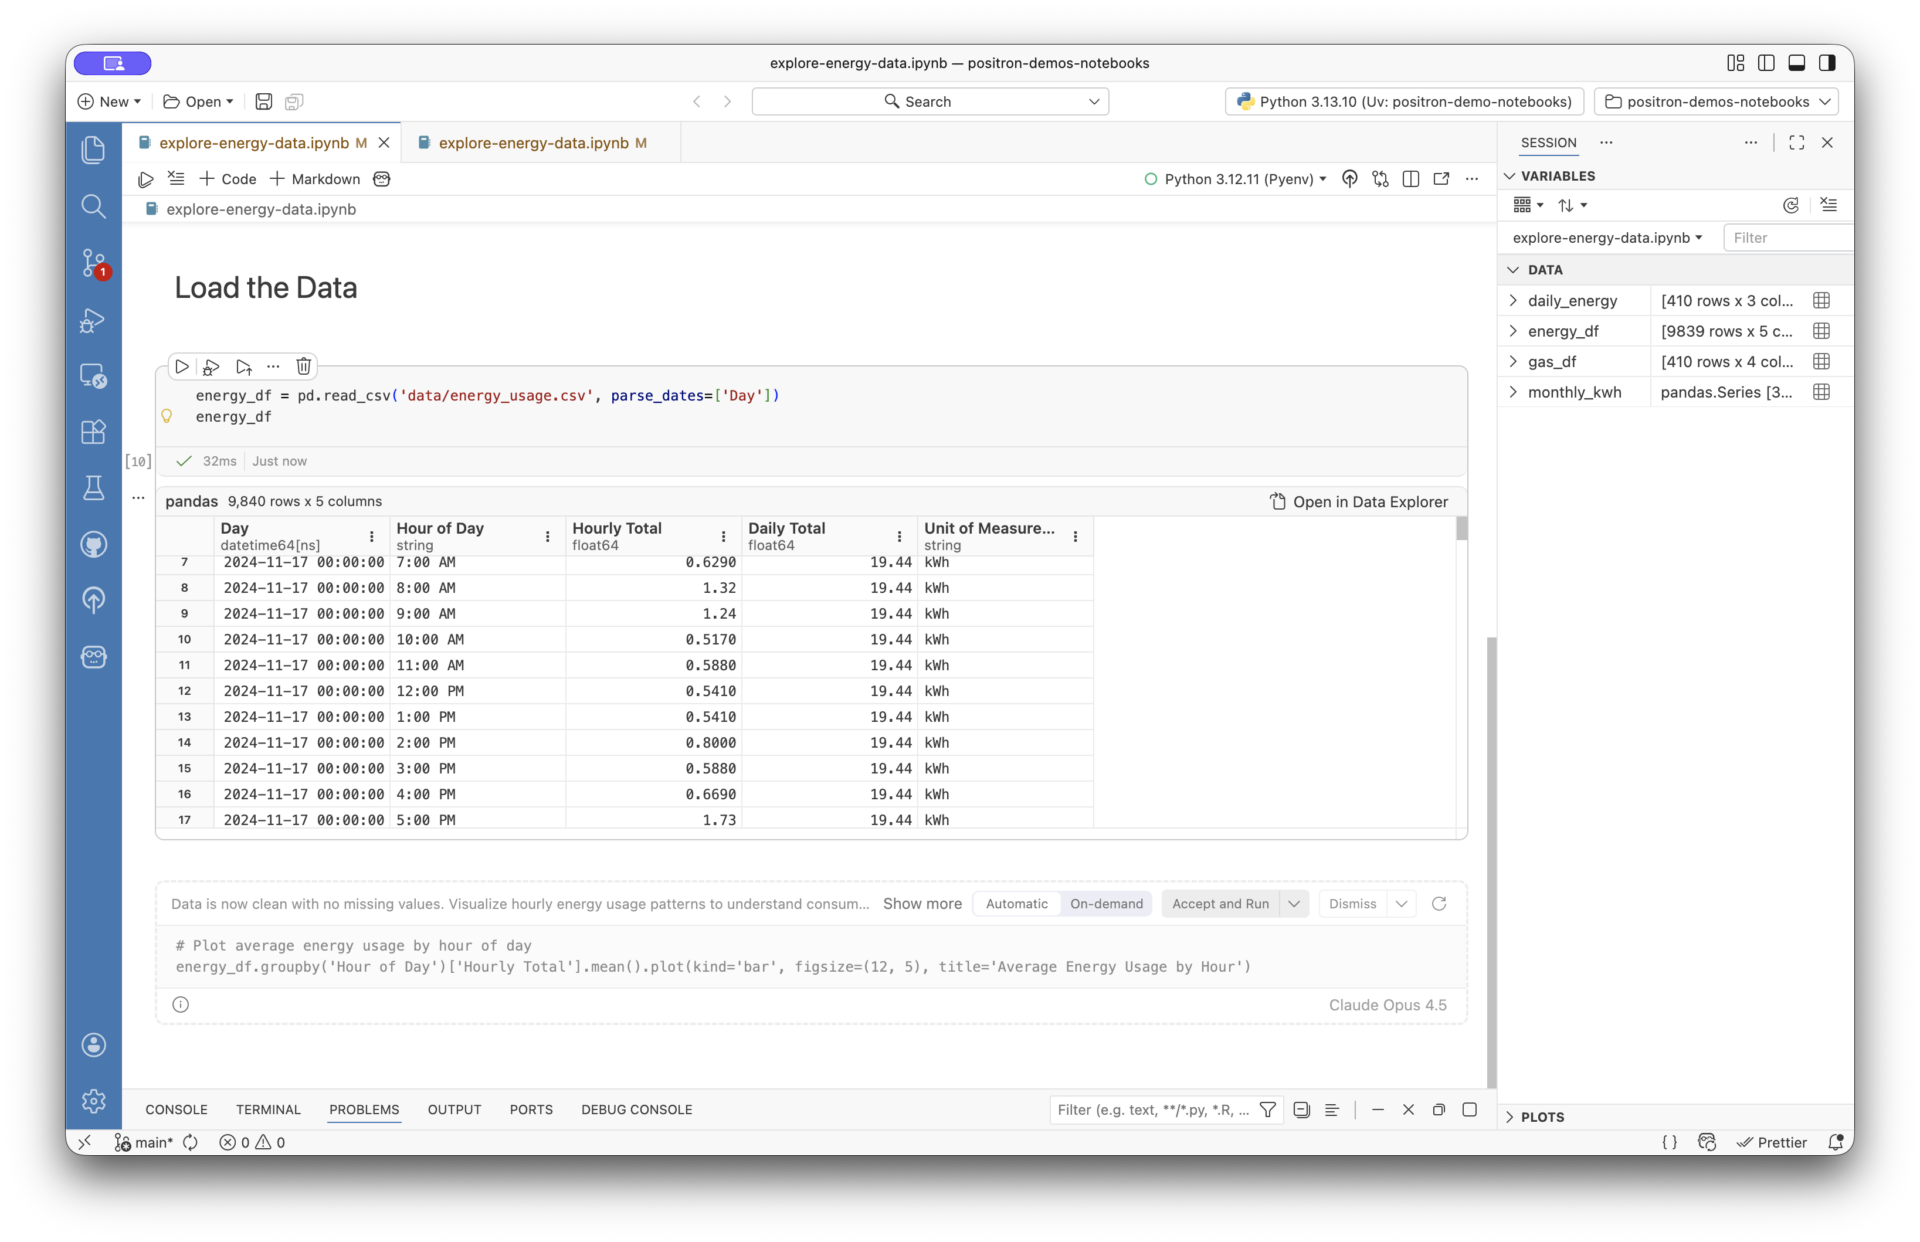Open the Extensions sidebar view
This screenshot has height=1242, width=1920.
pos(93,432)
